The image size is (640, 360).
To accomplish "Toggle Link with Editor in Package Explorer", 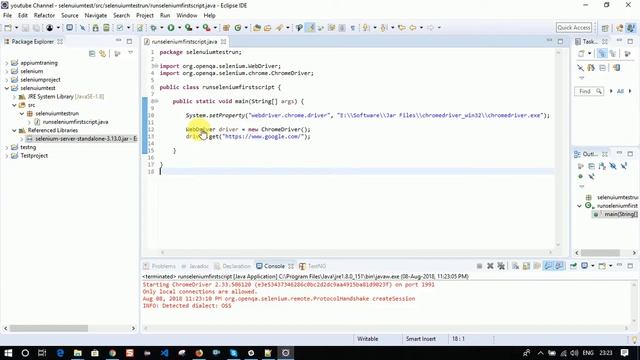I will pyautogui.click(x=102, y=54).
